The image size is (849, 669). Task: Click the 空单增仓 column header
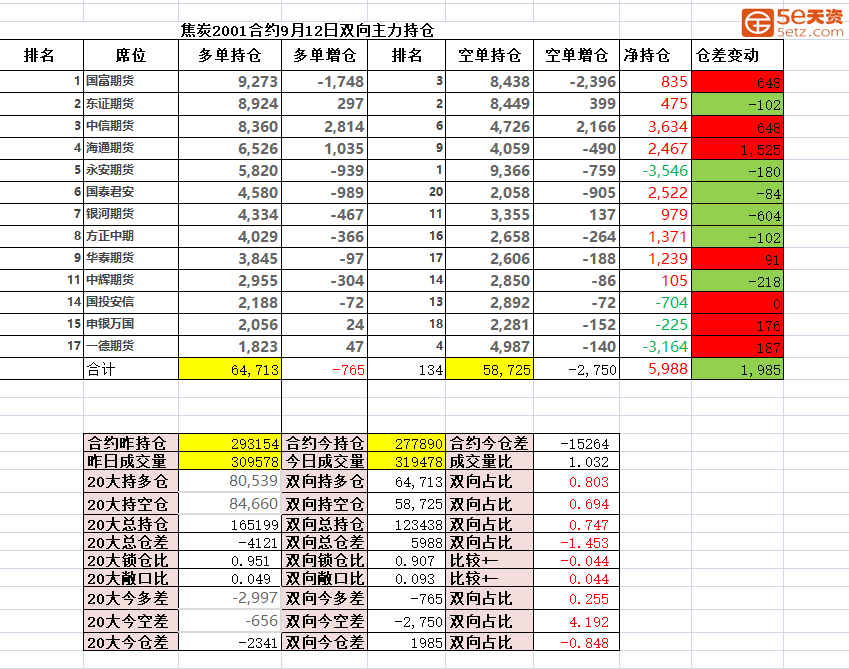[577, 55]
